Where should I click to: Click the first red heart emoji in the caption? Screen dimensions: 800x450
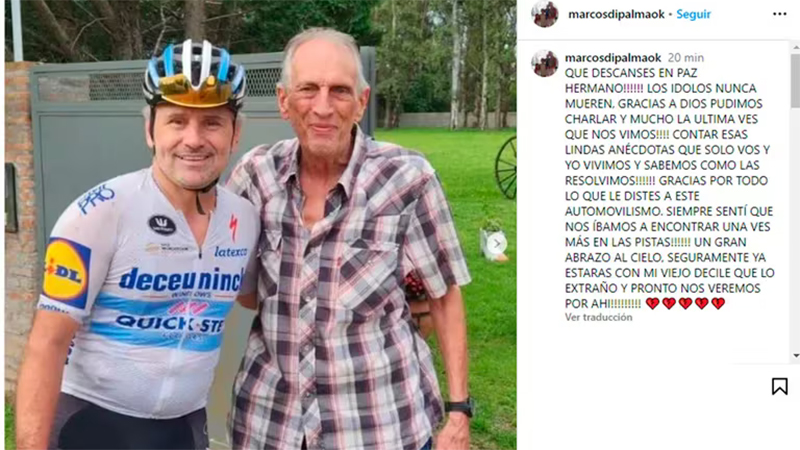click(x=652, y=304)
